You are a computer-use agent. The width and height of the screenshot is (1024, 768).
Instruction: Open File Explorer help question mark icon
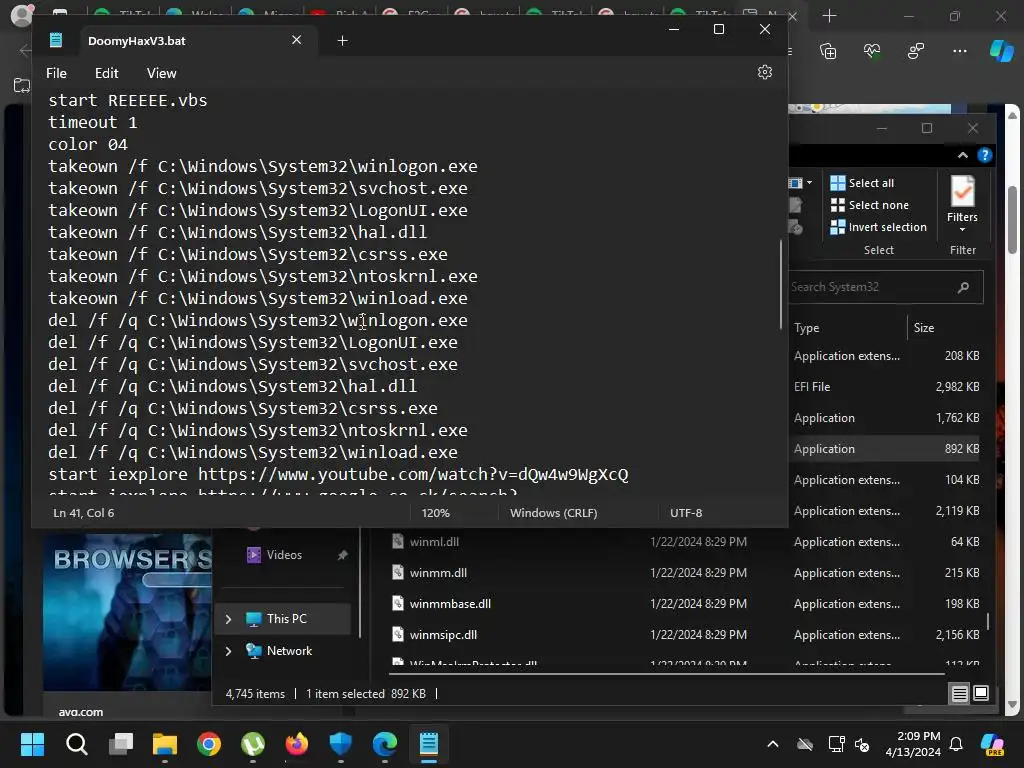pos(984,155)
